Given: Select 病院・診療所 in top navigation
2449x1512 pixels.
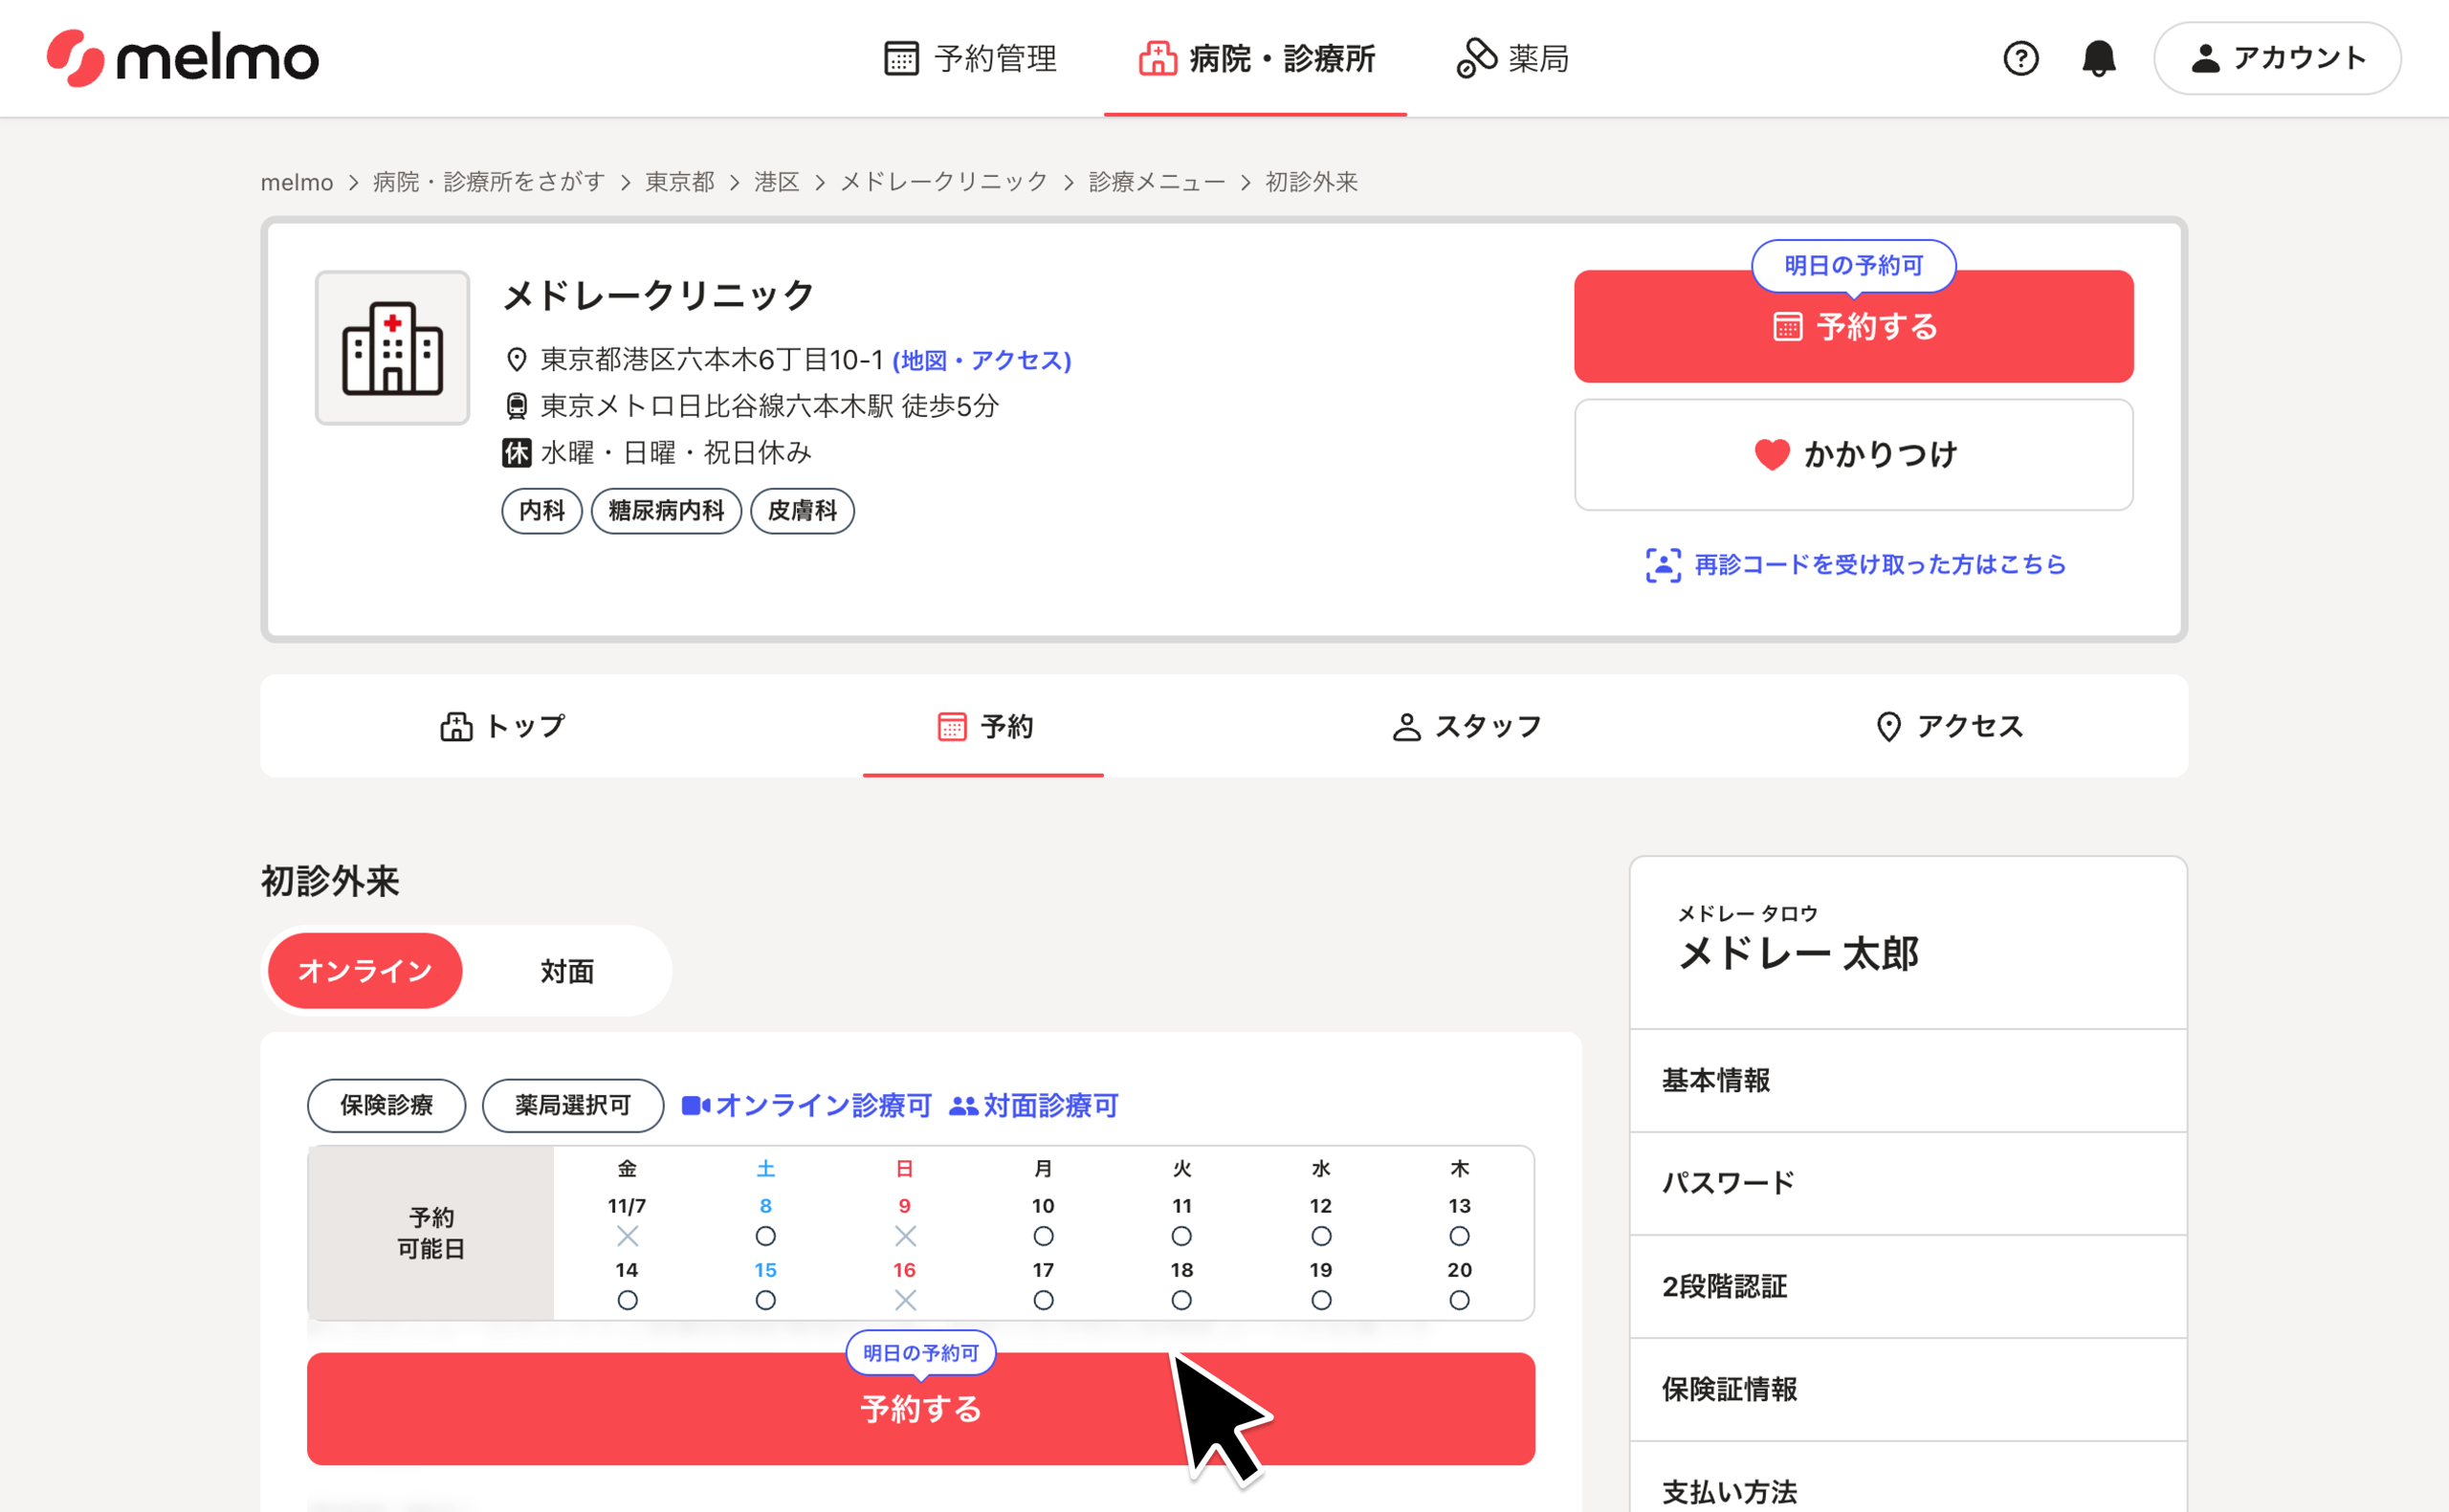Looking at the screenshot, I should point(1256,58).
